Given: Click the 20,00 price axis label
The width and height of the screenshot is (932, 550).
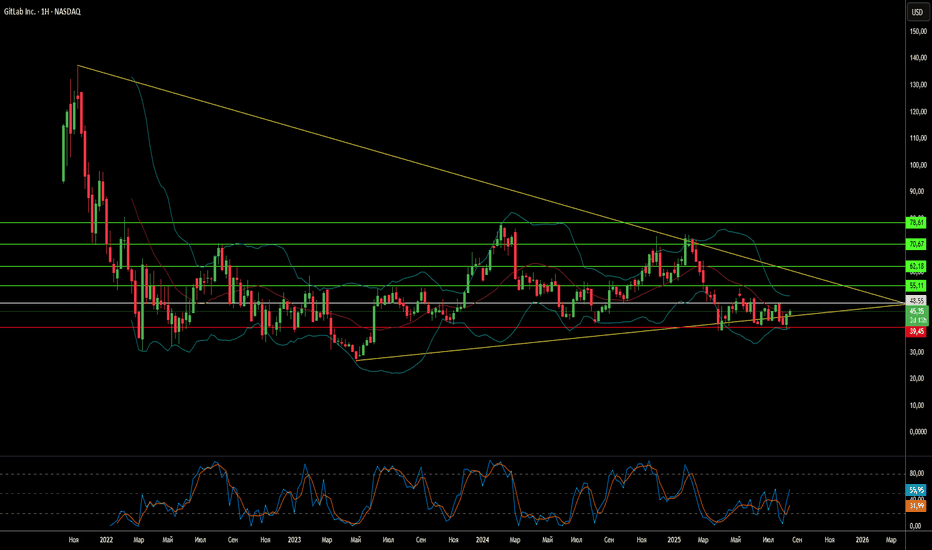Looking at the screenshot, I should [917, 378].
